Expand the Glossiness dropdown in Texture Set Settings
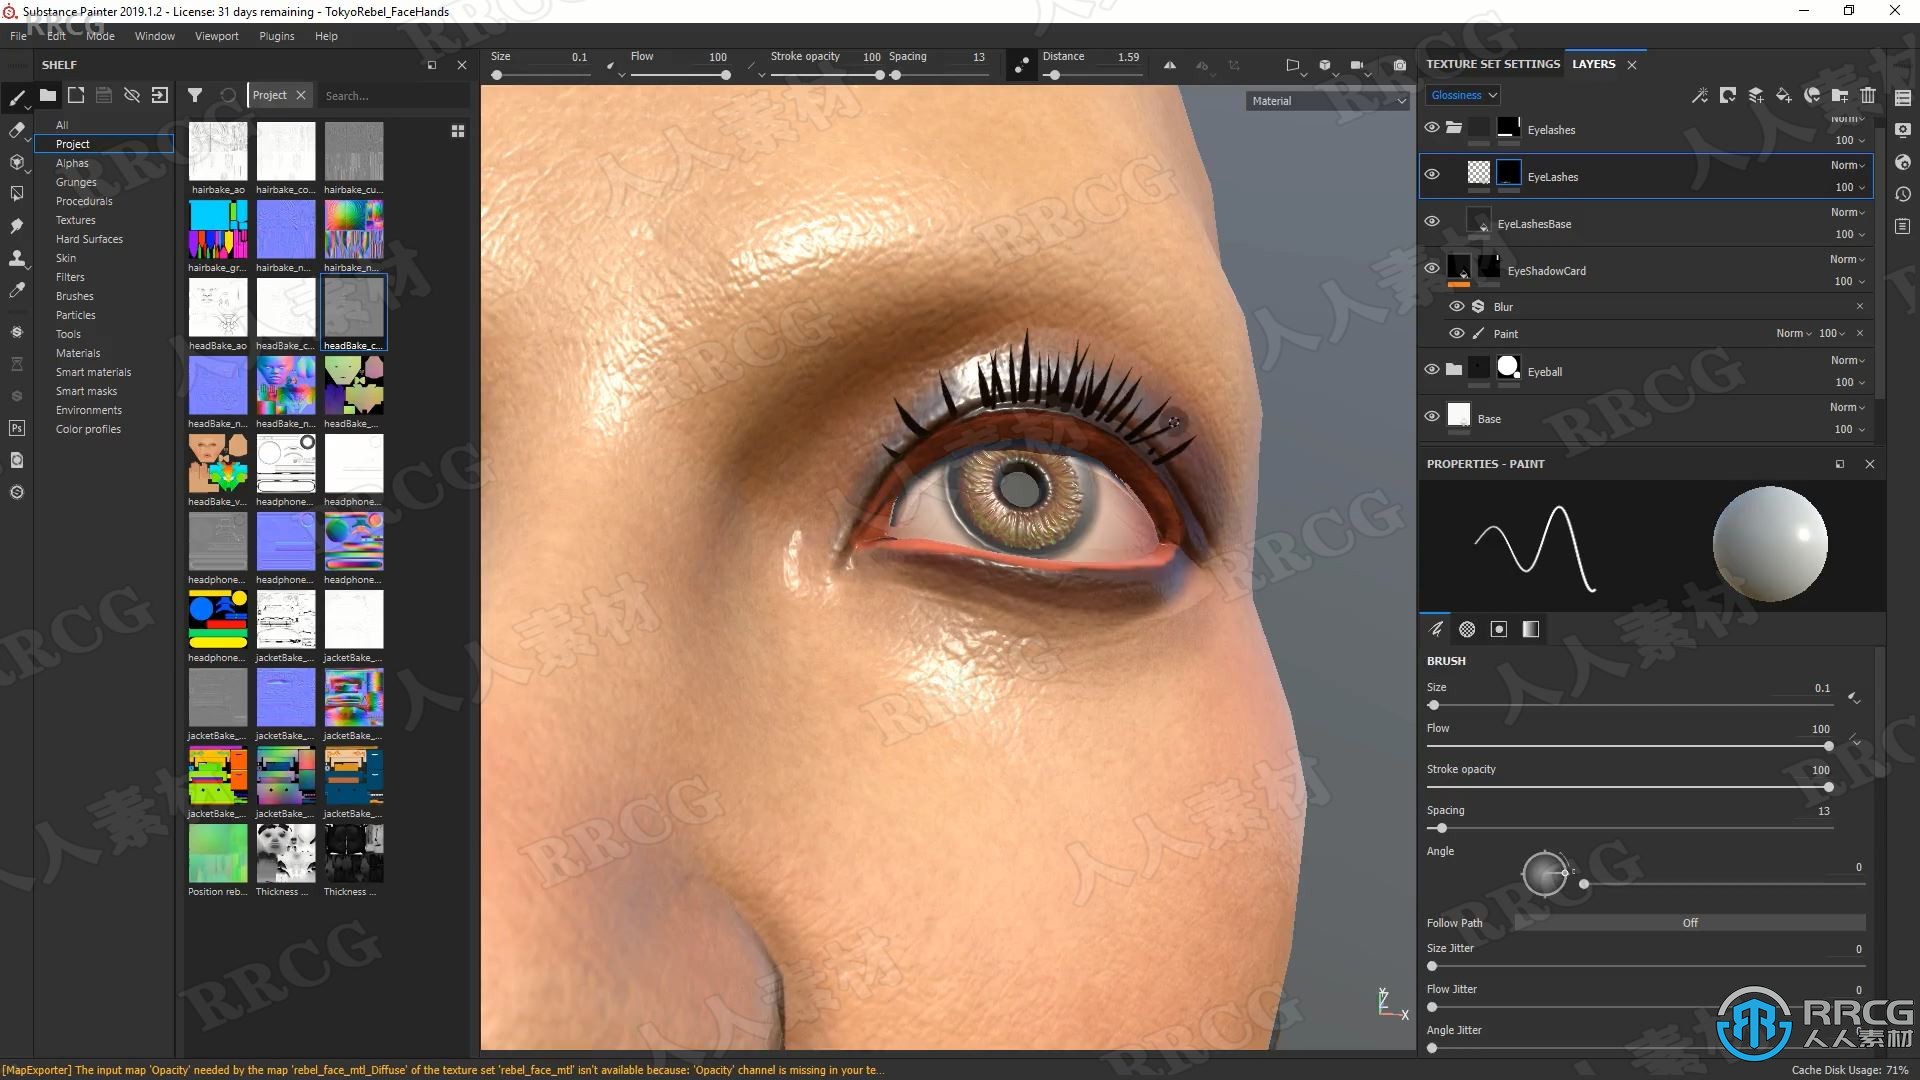 click(x=1461, y=95)
